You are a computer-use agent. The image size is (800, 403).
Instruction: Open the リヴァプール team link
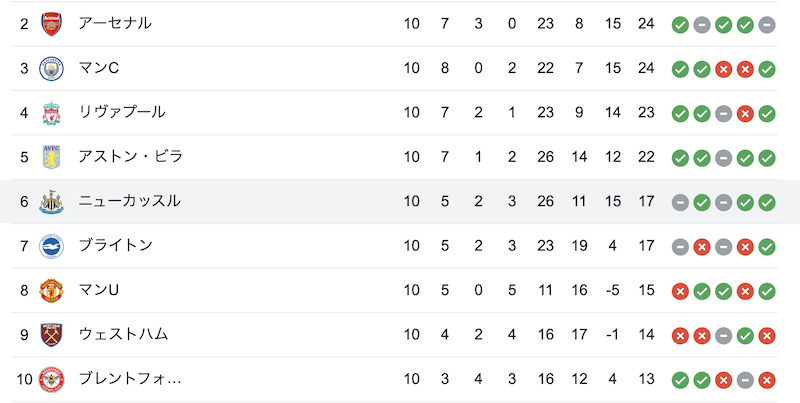coord(121,112)
